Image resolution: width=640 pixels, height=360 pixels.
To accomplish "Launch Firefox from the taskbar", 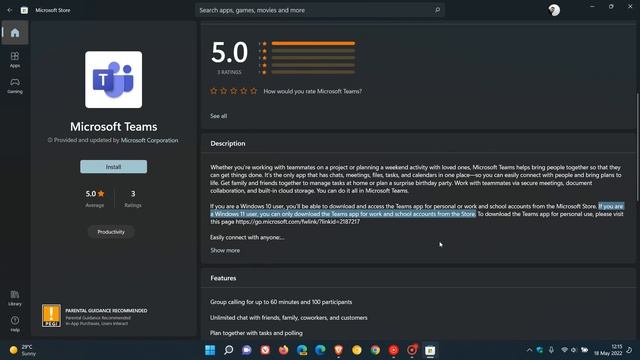I will pos(284,350).
